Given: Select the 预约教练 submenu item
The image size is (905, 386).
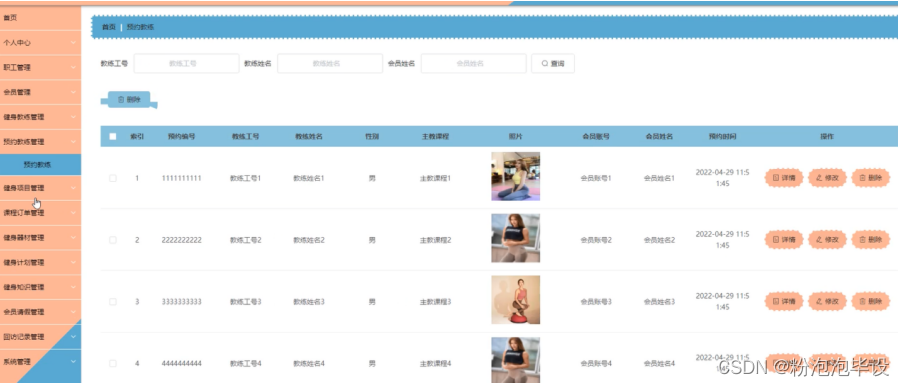Looking at the screenshot, I should [x=40, y=164].
